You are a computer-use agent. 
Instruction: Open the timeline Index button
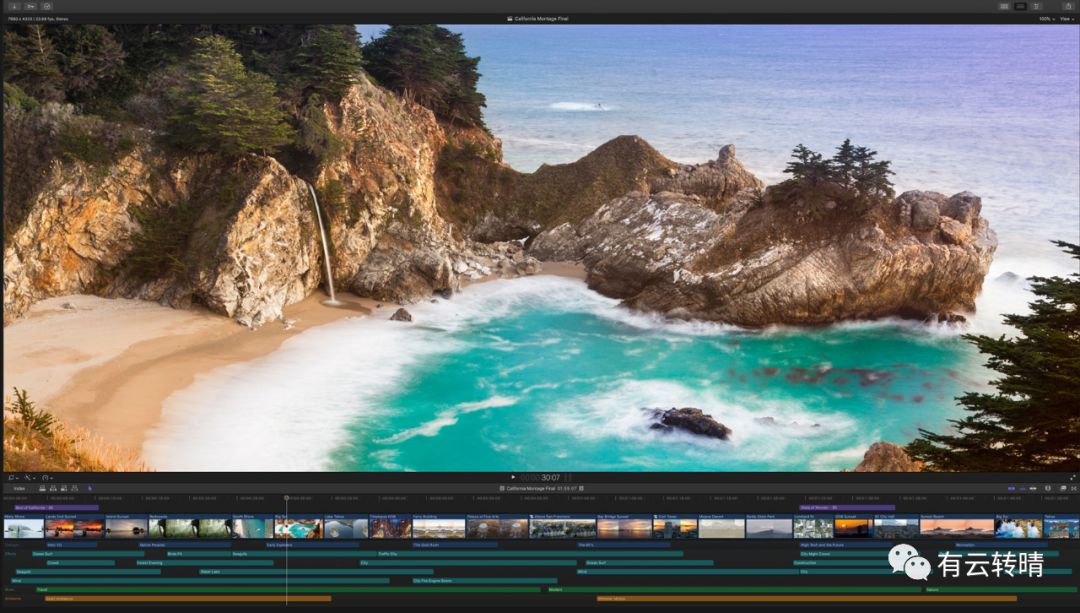pyautogui.click(x=19, y=488)
